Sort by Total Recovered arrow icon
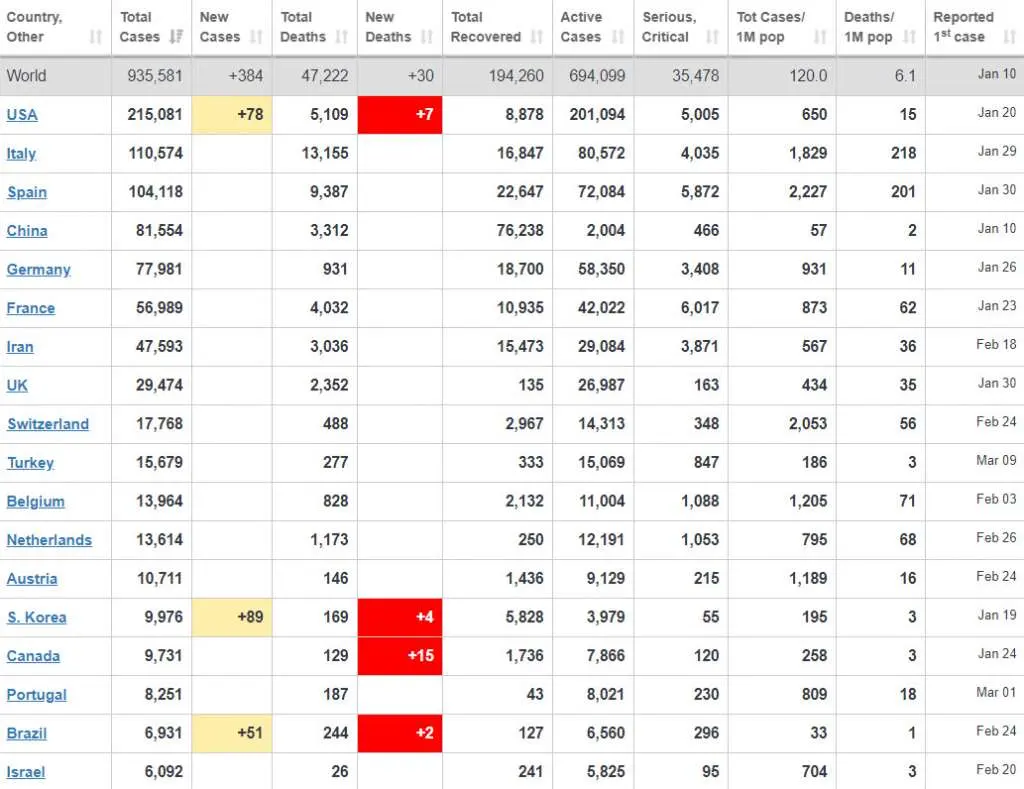Screen dimensions: 1024x789 (537, 37)
